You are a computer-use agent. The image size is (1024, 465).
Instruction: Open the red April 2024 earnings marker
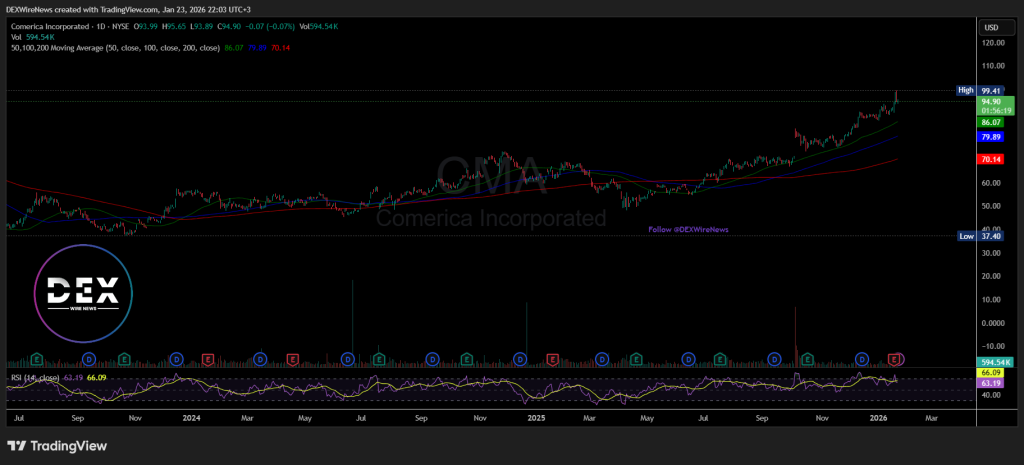pyautogui.click(x=293, y=359)
